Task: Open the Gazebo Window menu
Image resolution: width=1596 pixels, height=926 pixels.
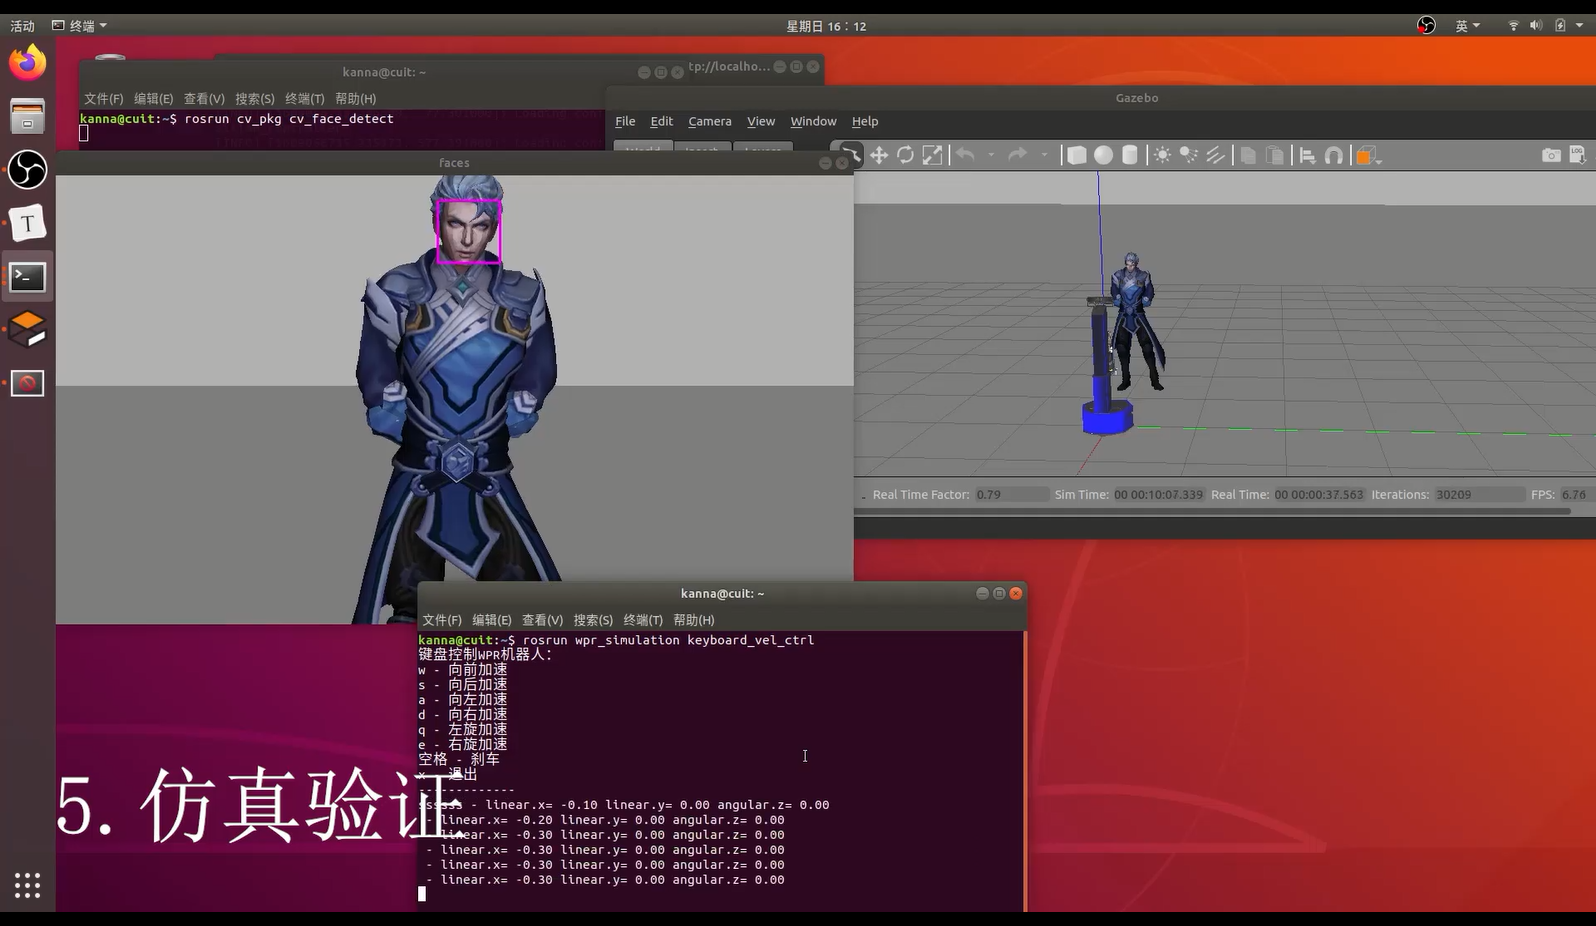Action: point(813,121)
